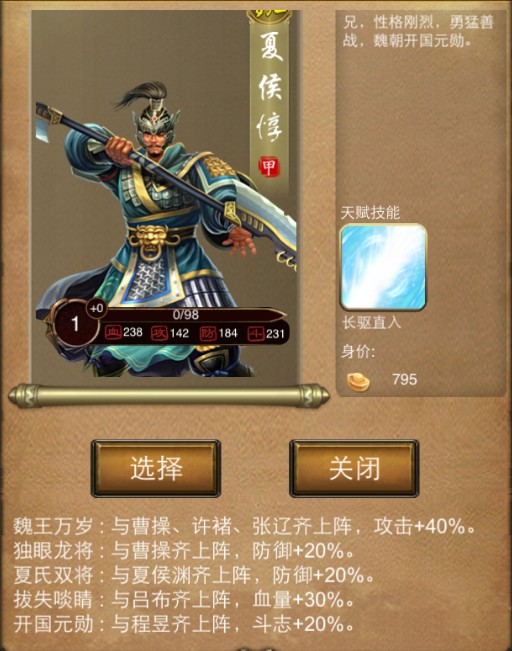The width and height of the screenshot is (512, 651).
Task: Click the 血 health stat icon
Action: pyautogui.click(x=113, y=333)
